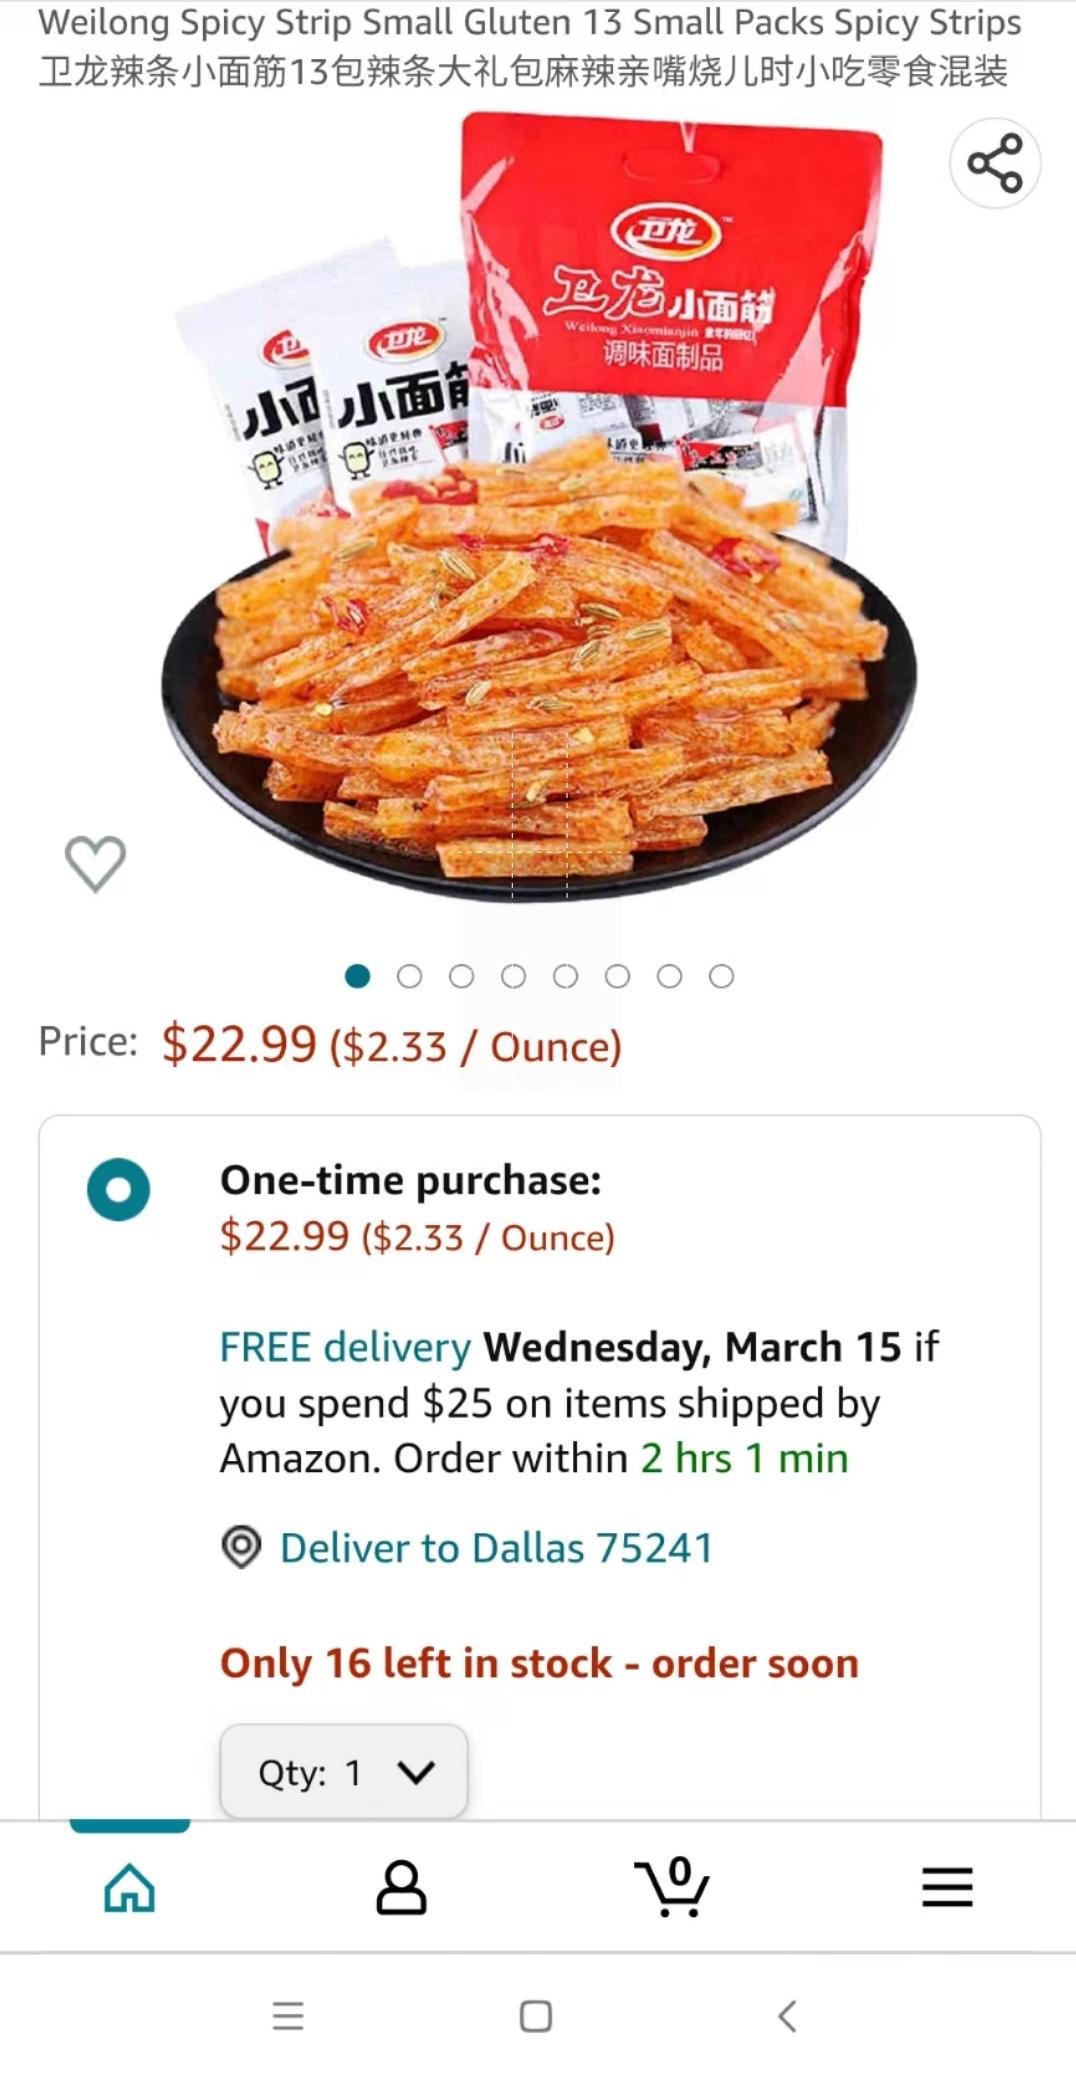
Task: Add item to wishlist with heart icon
Action: [95, 863]
